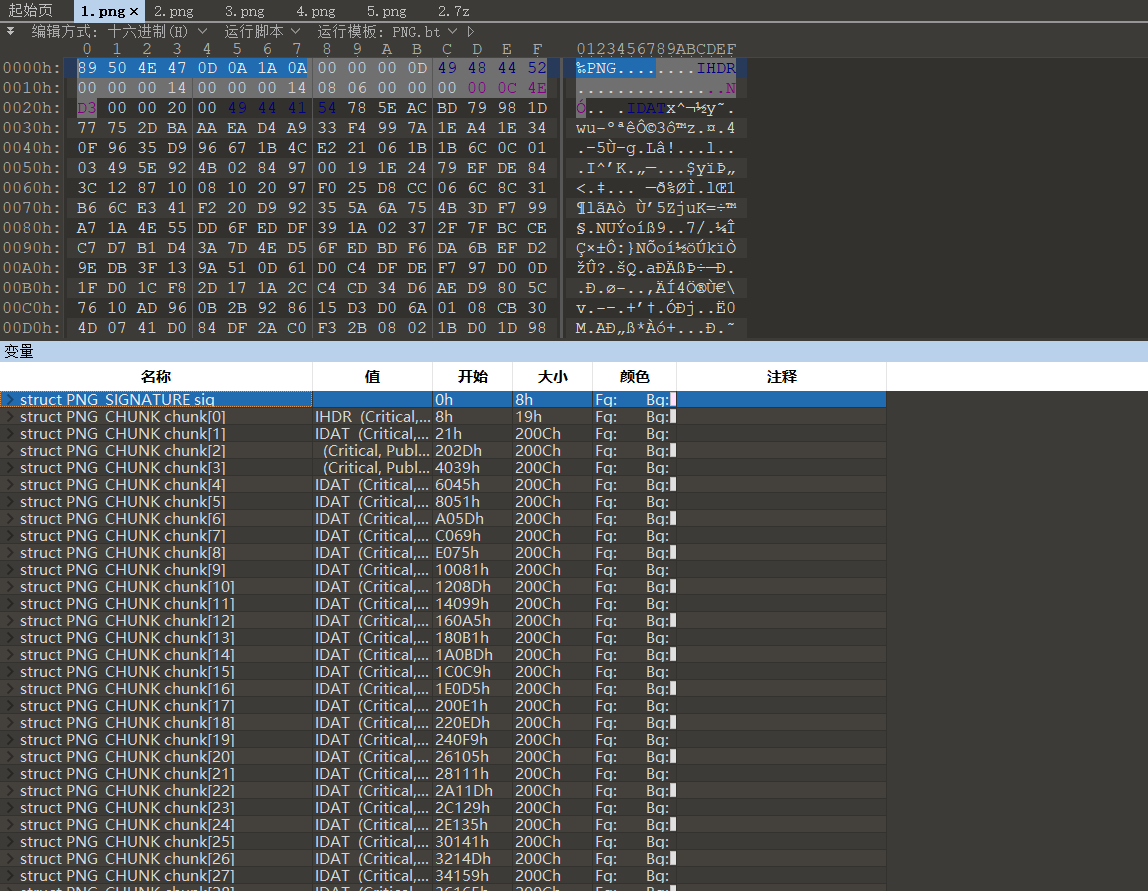Click the IHDR text in the ASCII pane
The height and width of the screenshot is (891, 1148).
pos(717,68)
